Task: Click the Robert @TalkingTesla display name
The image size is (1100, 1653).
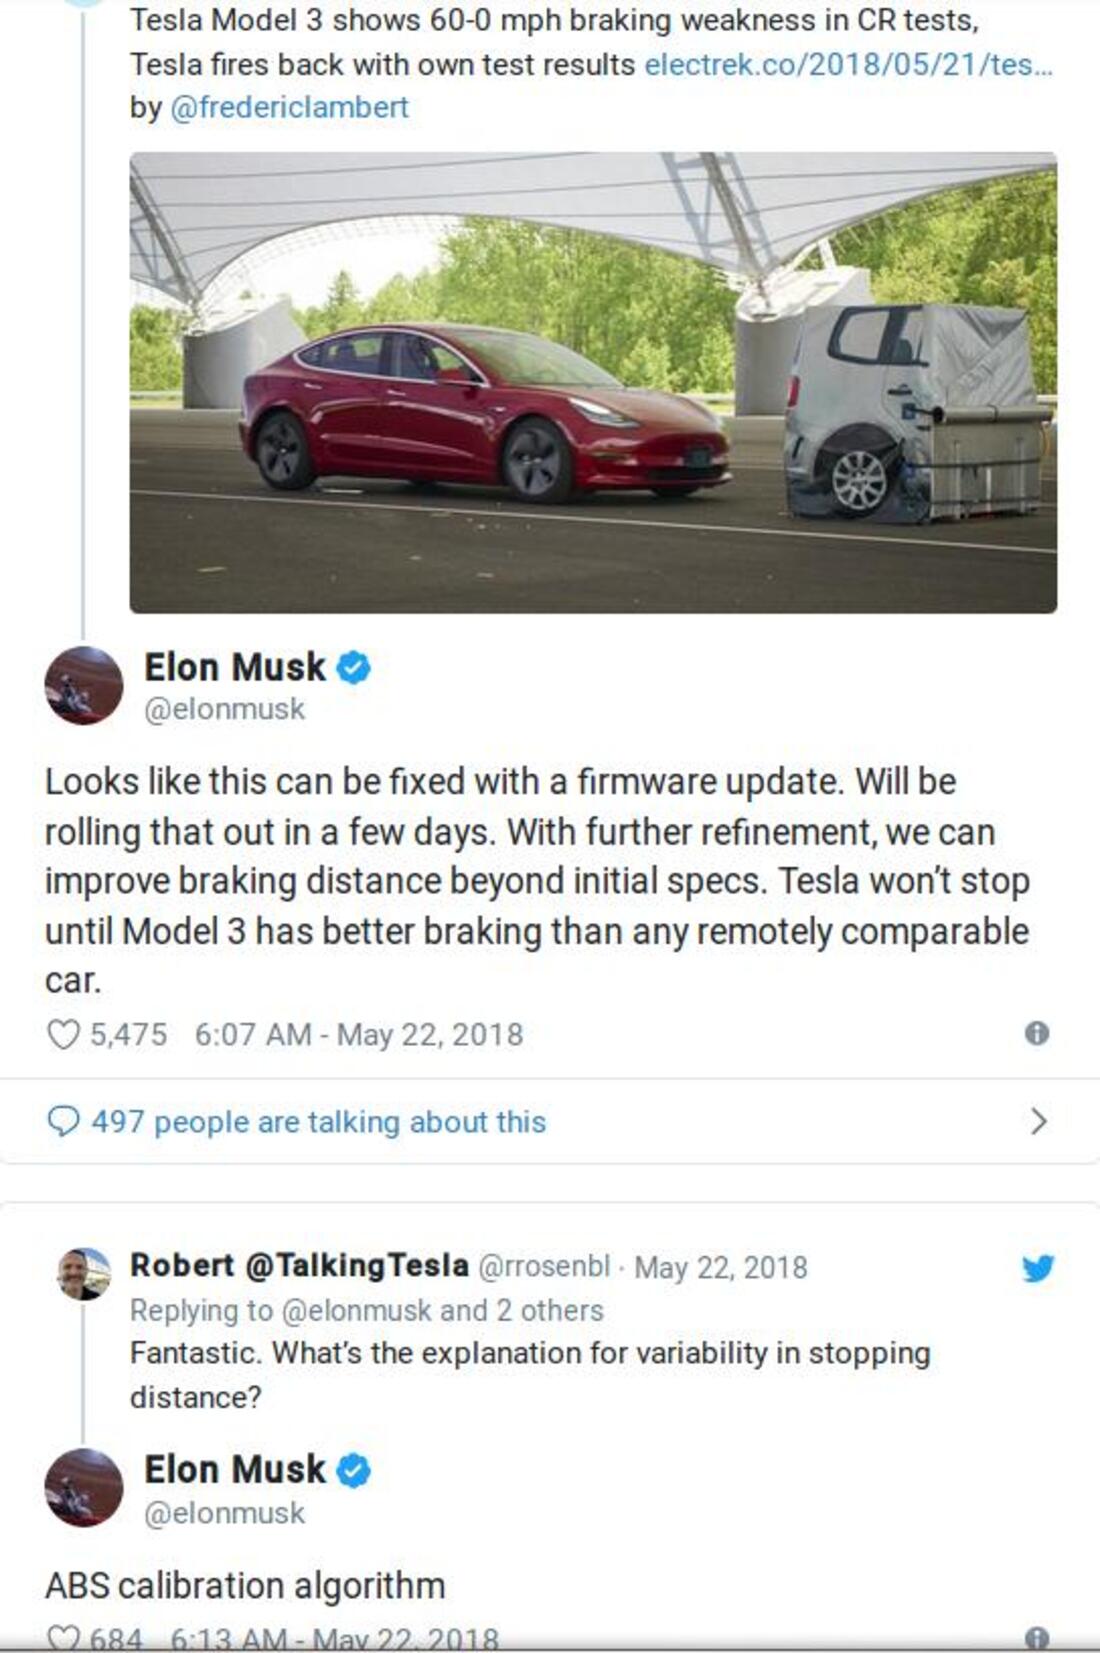Action: [x=299, y=1265]
